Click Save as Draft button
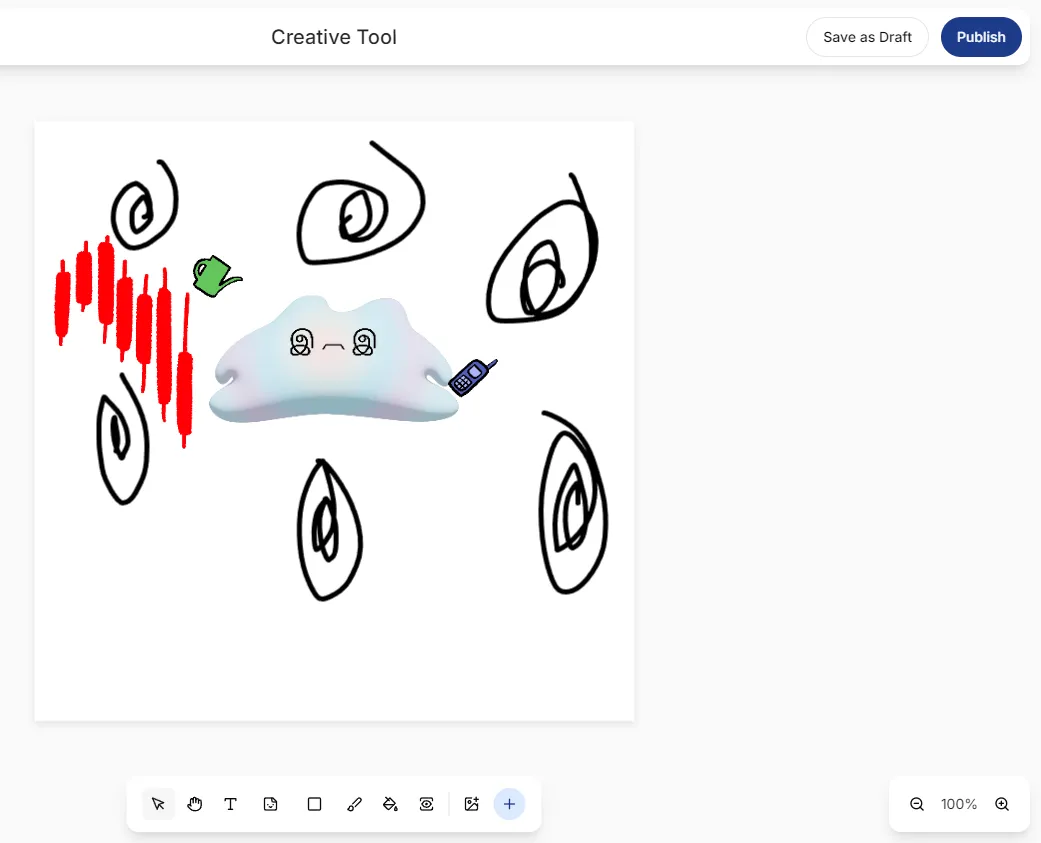Viewport: 1041px width, 843px height. click(x=867, y=37)
